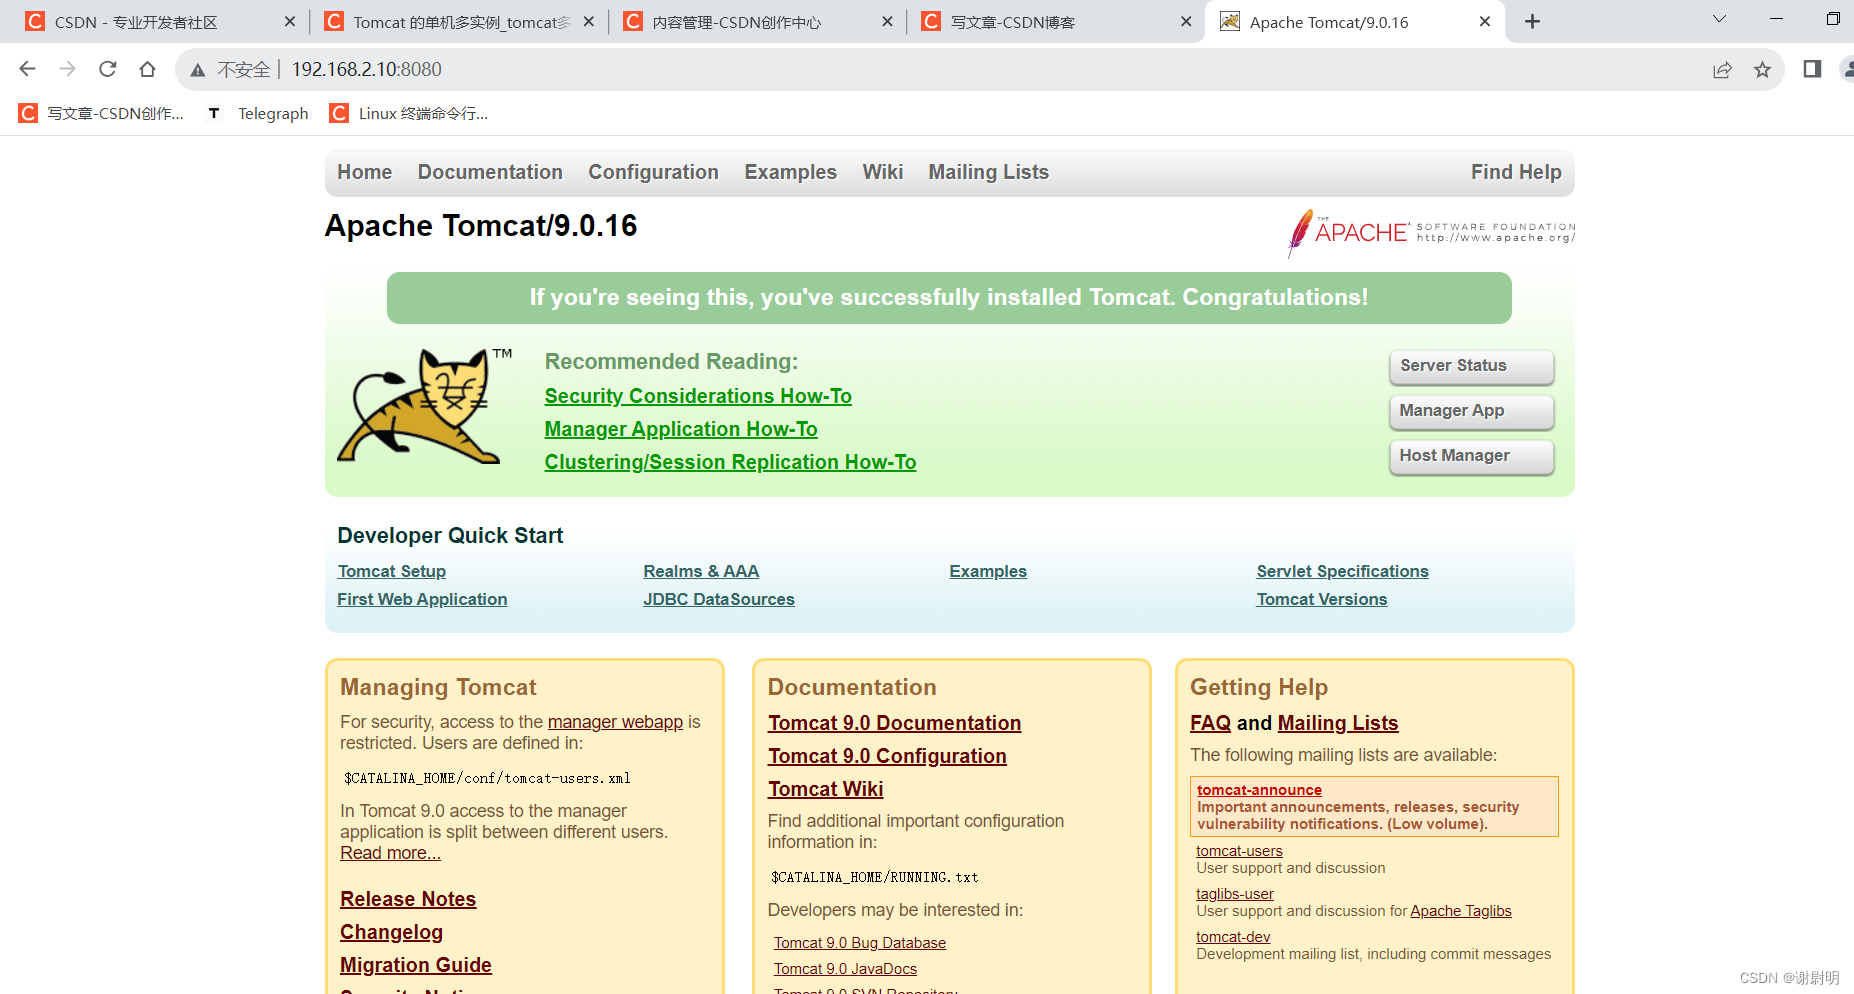Image resolution: width=1854 pixels, height=994 pixels.
Task: Open Security Considerations How-To link
Action: [x=698, y=396]
